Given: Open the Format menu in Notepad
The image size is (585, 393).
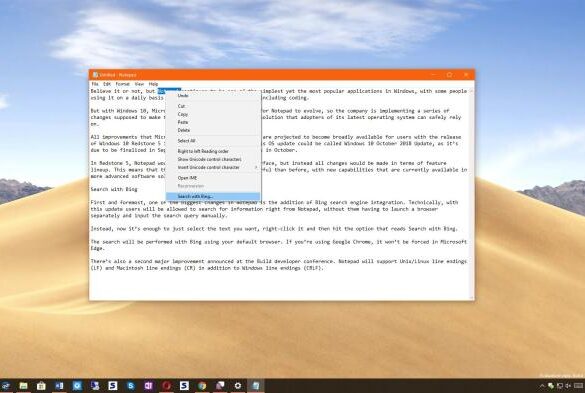Looking at the screenshot, I should pyautogui.click(x=122, y=84).
